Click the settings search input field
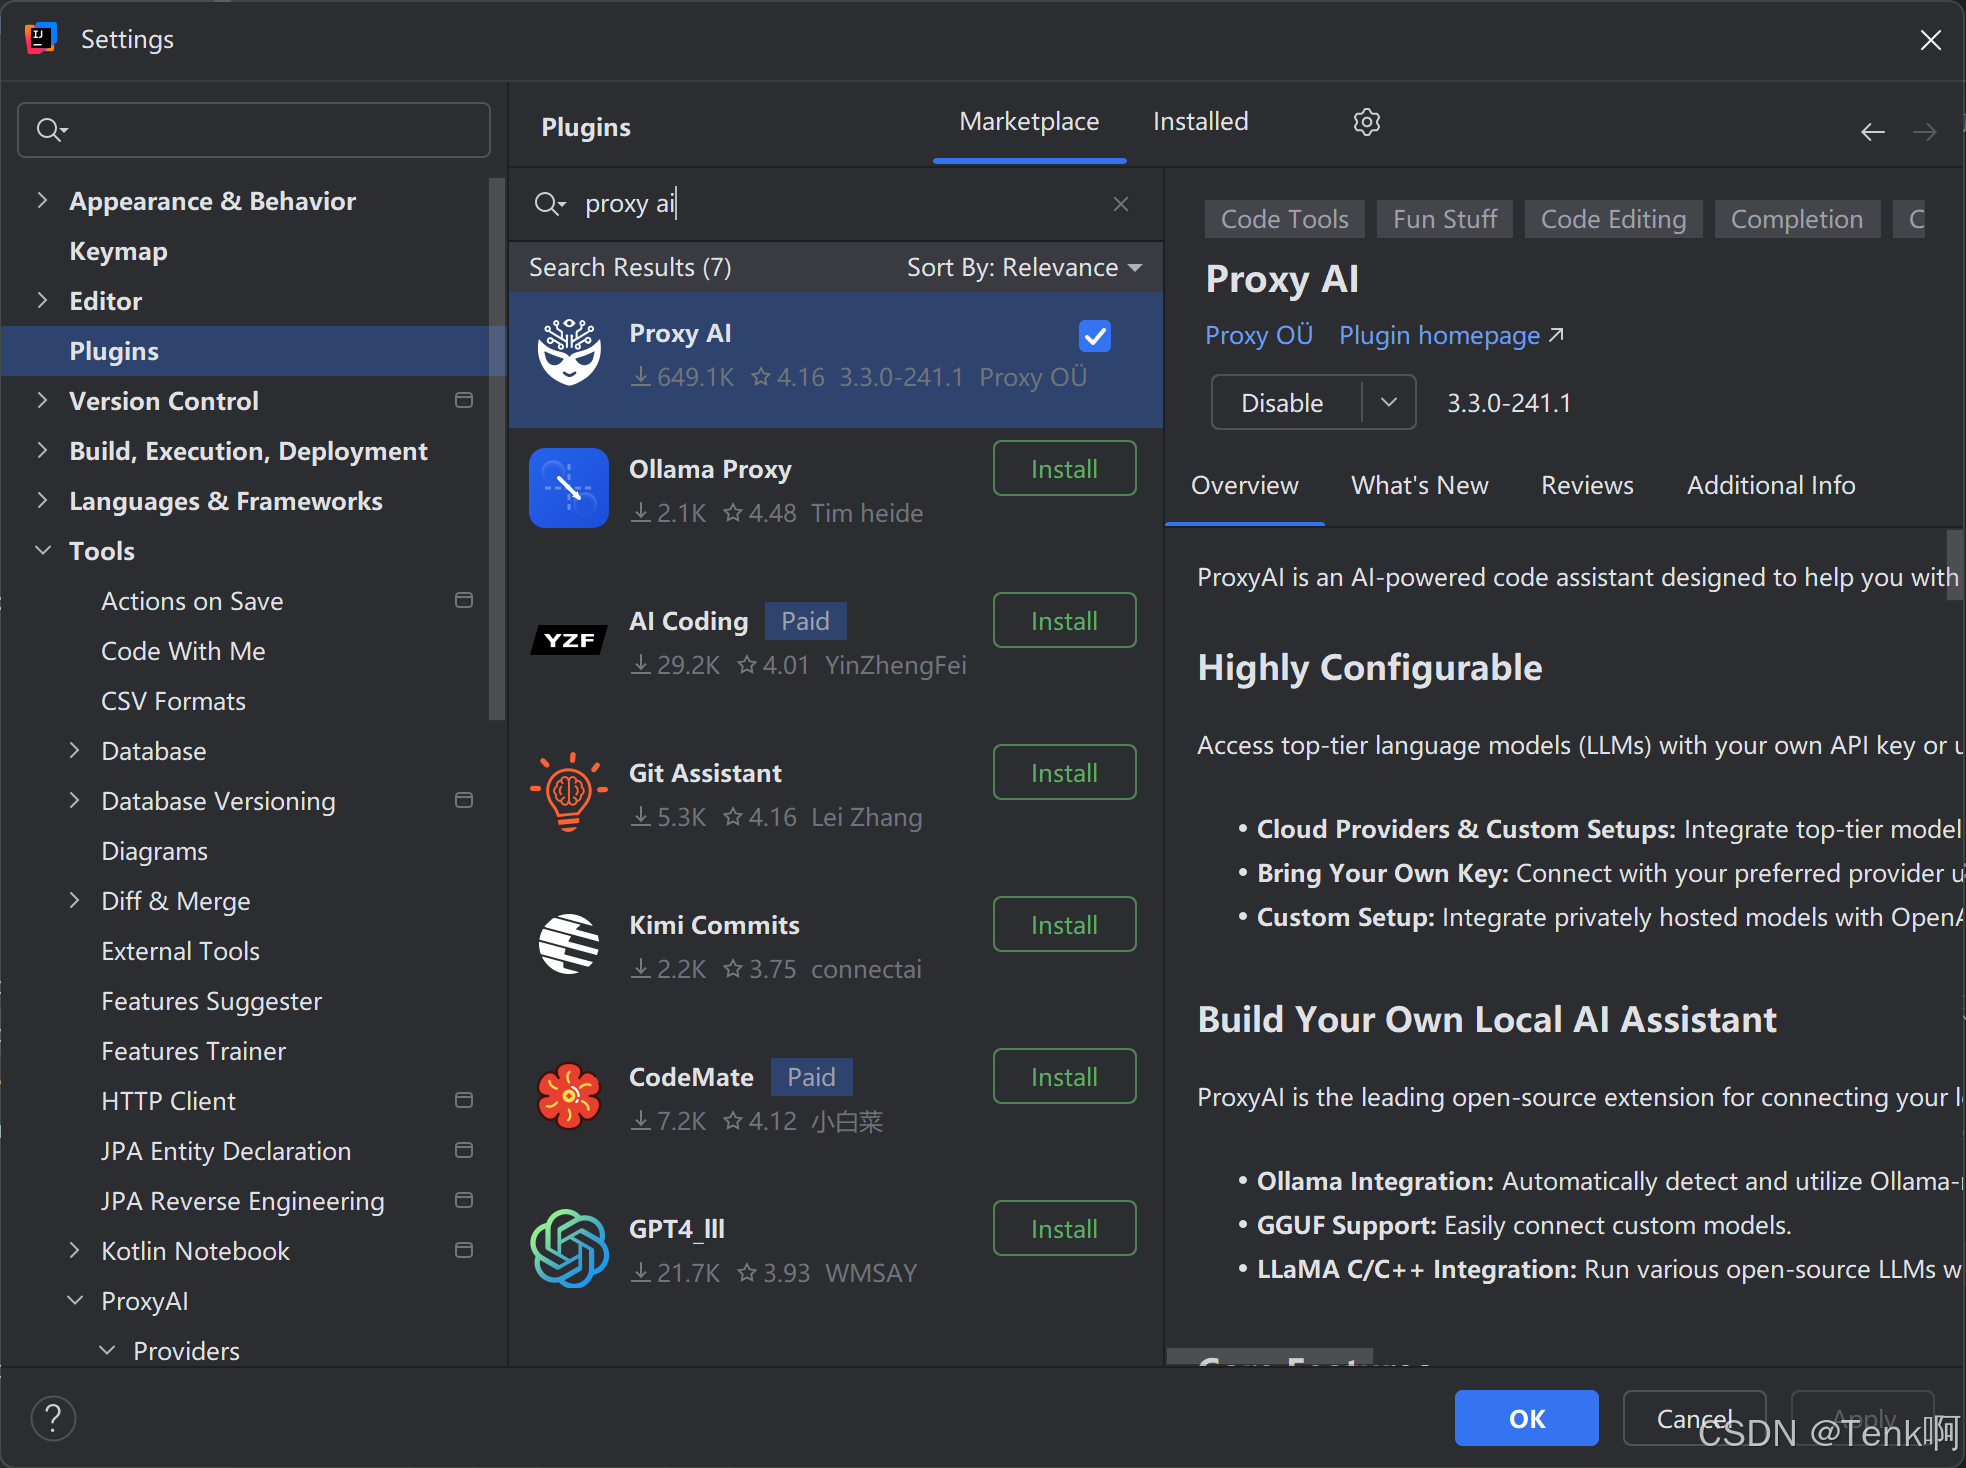 [254, 130]
